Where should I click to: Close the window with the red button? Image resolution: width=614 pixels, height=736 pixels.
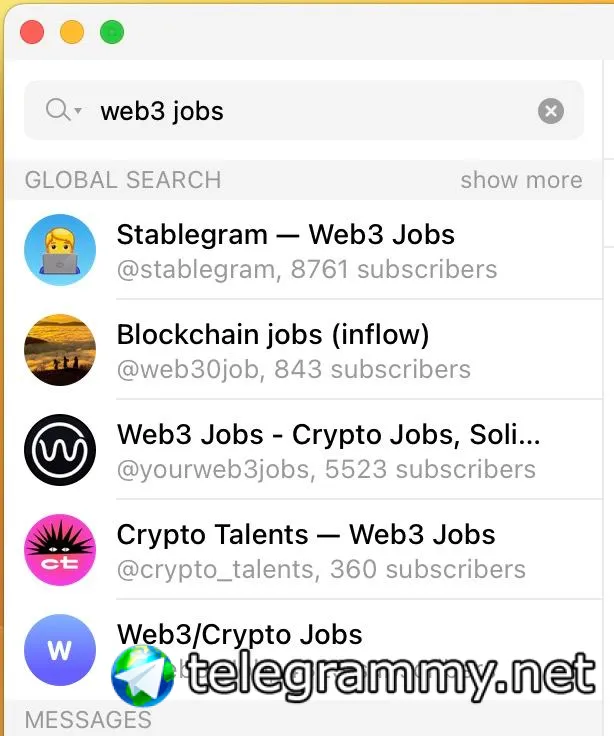point(32,32)
